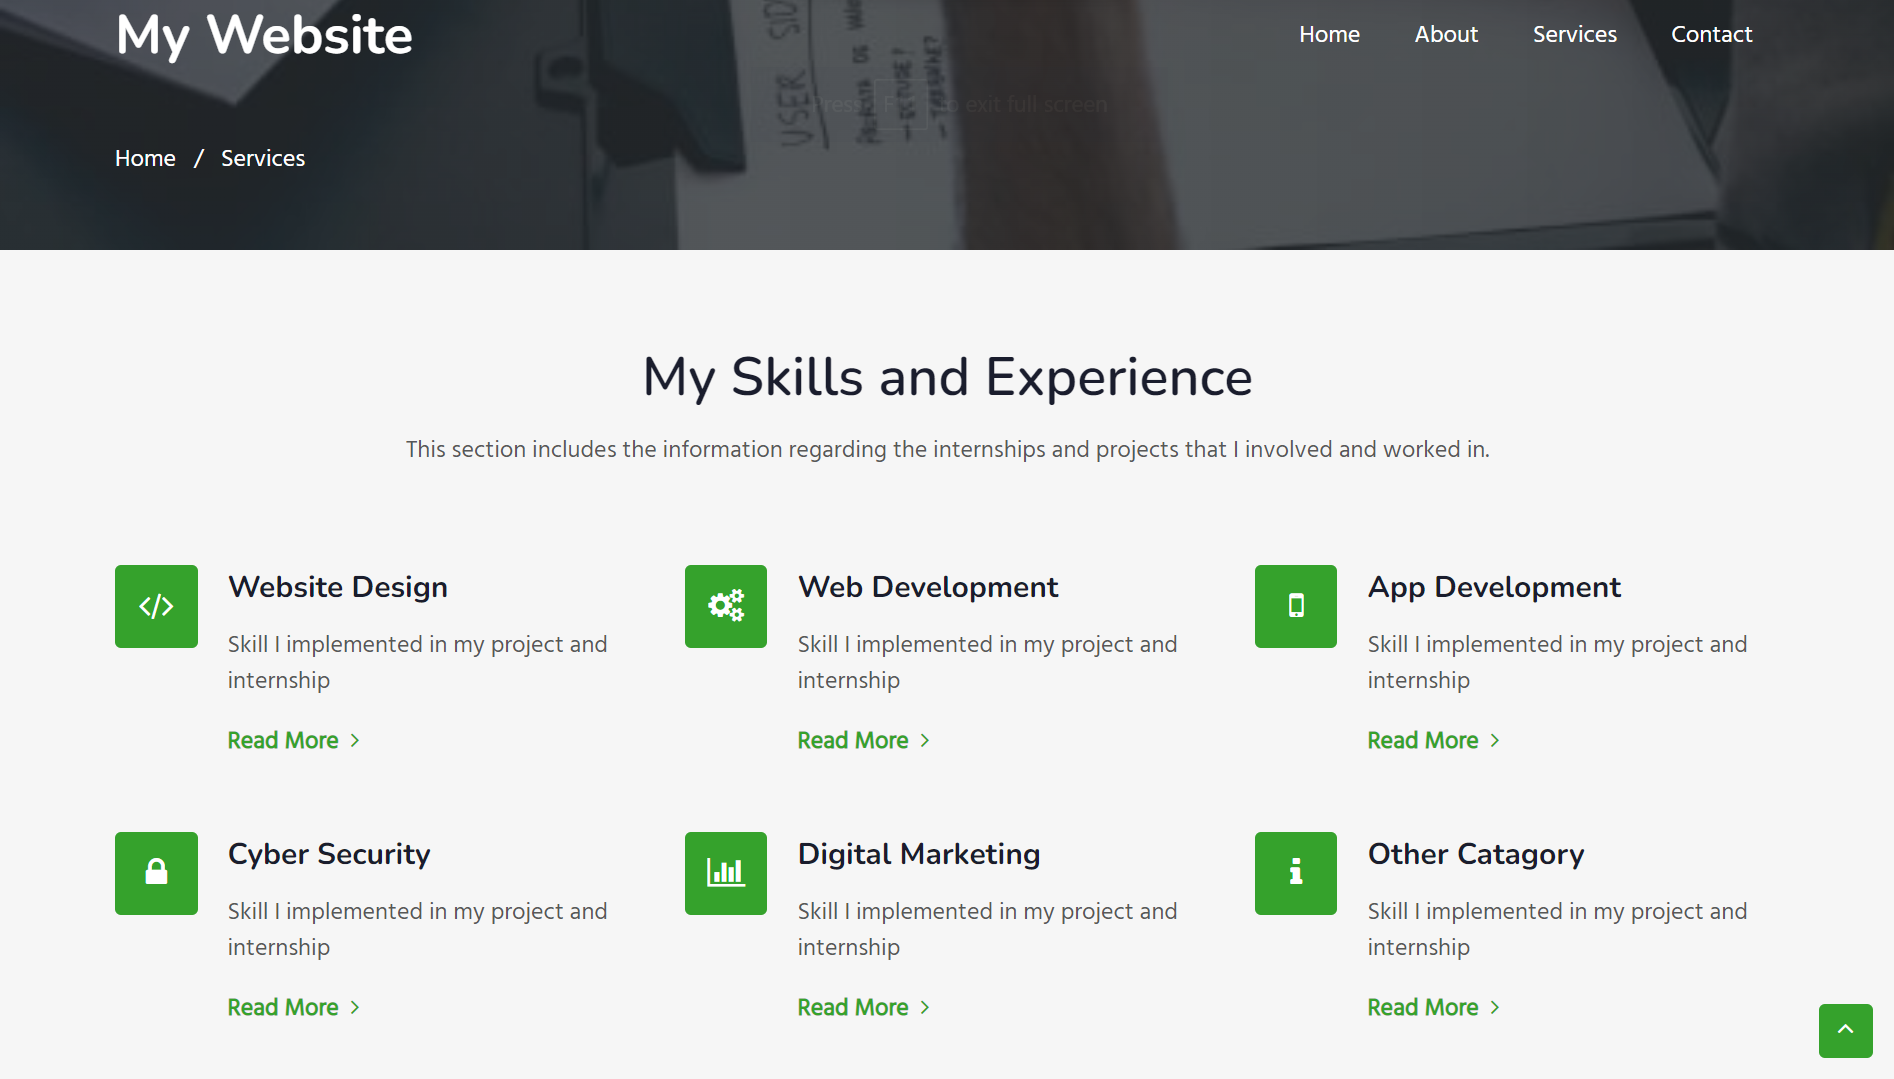The width and height of the screenshot is (1894, 1079).
Task: Click the scroll-to-top arrow button
Action: pyautogui.click(x=1846, y=1030)
